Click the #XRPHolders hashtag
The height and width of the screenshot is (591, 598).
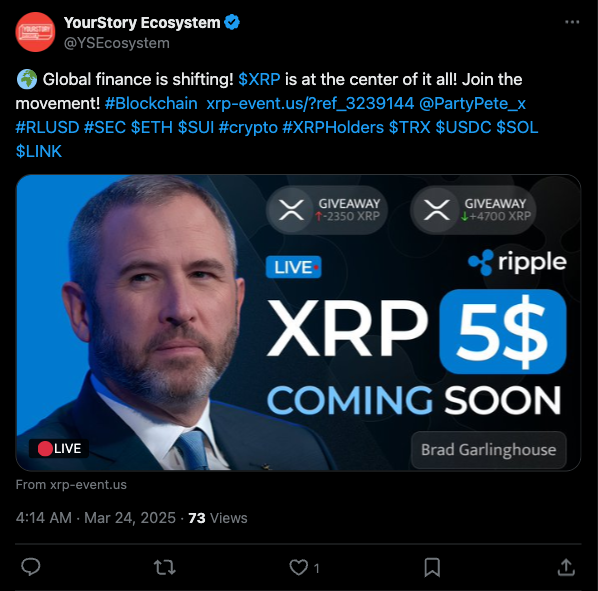point(333,127)
